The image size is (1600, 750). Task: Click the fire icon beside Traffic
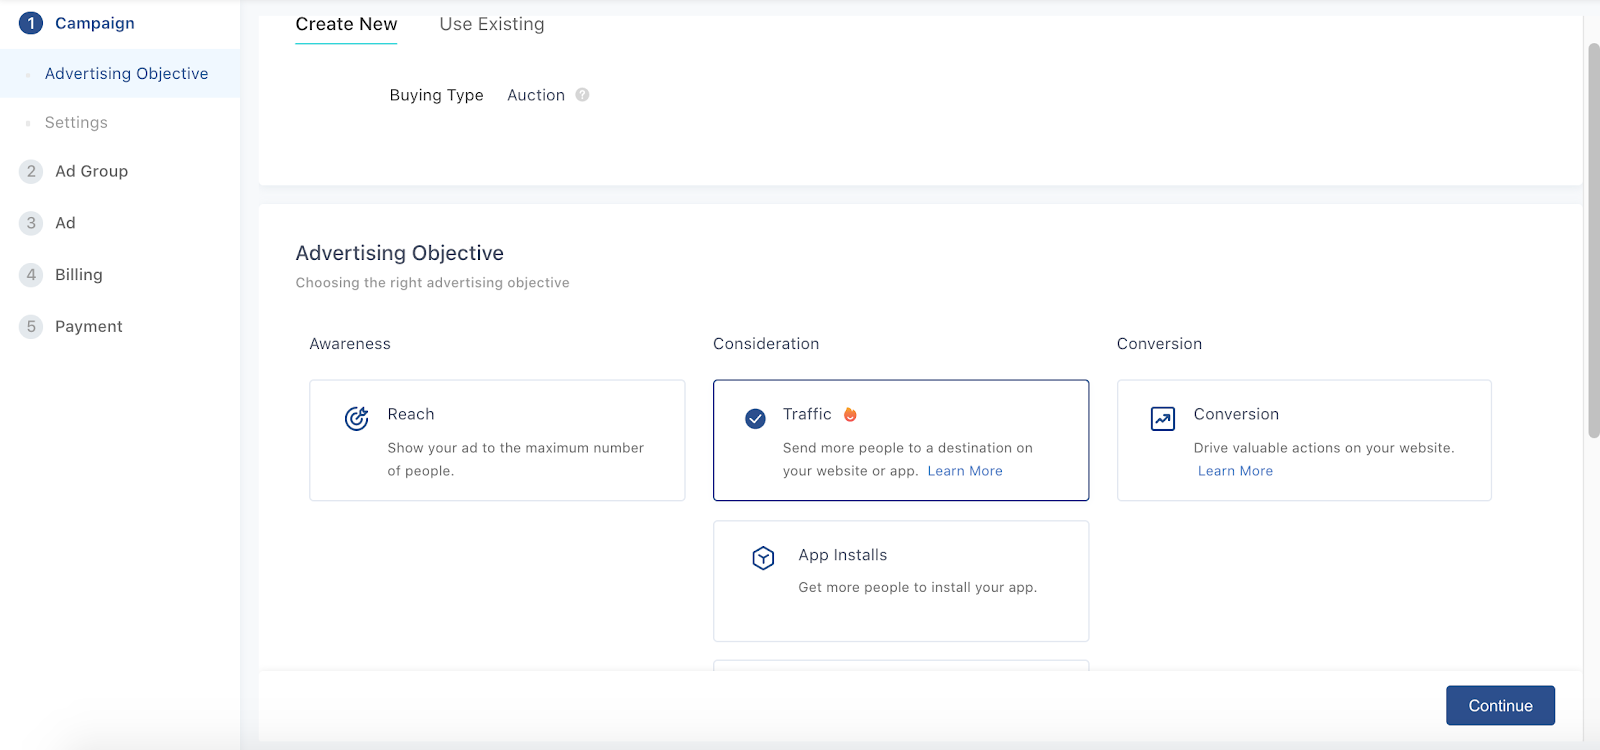tap(850, 414)
